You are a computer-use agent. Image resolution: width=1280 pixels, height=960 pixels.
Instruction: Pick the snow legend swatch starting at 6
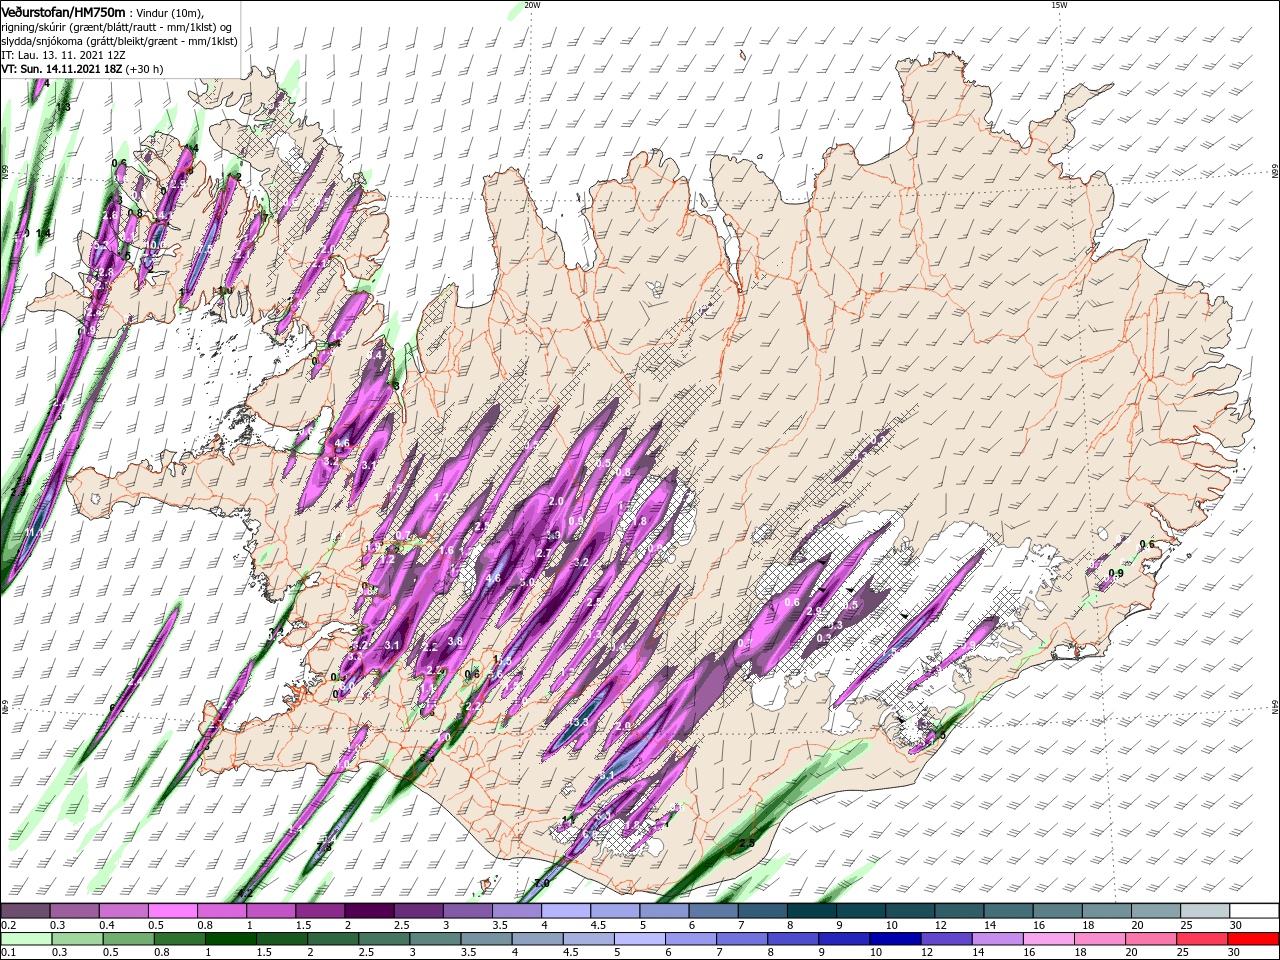click(x=713, y=910)
